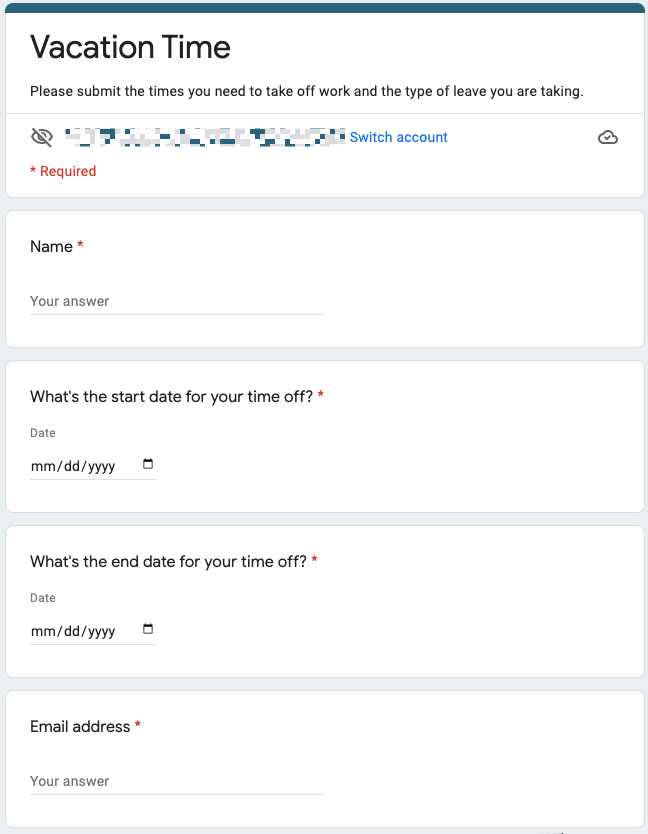
Task: Select the year part of start date
Action: (102, 466)
